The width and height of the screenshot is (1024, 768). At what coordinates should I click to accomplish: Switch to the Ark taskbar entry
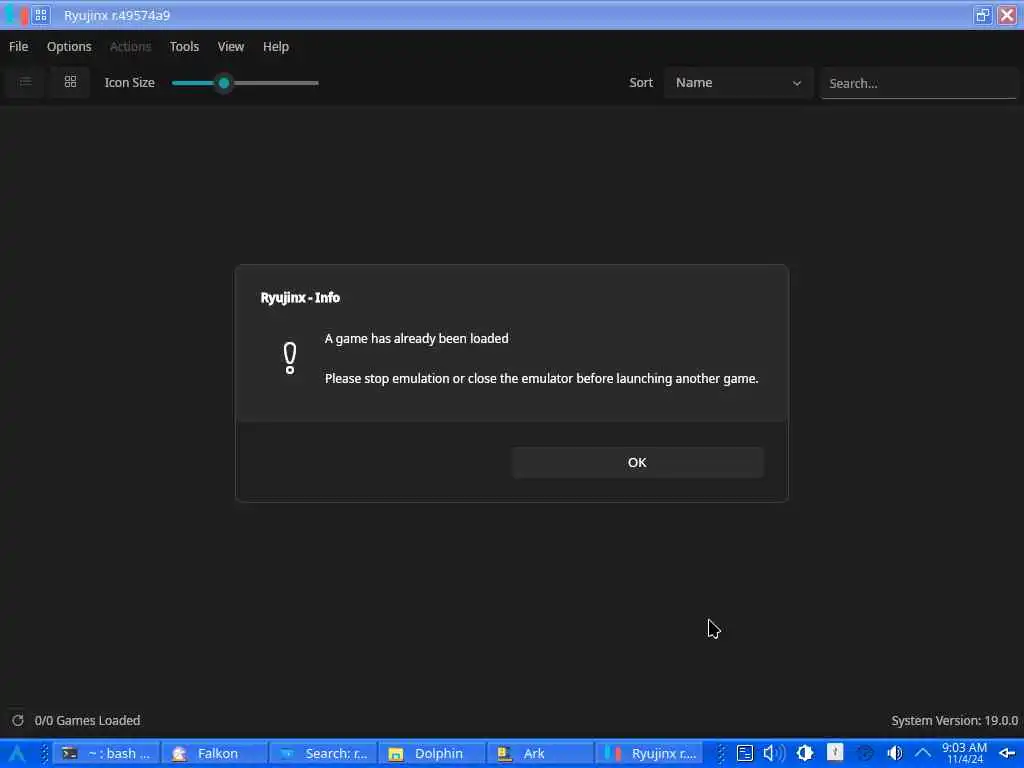pos(540,753)
